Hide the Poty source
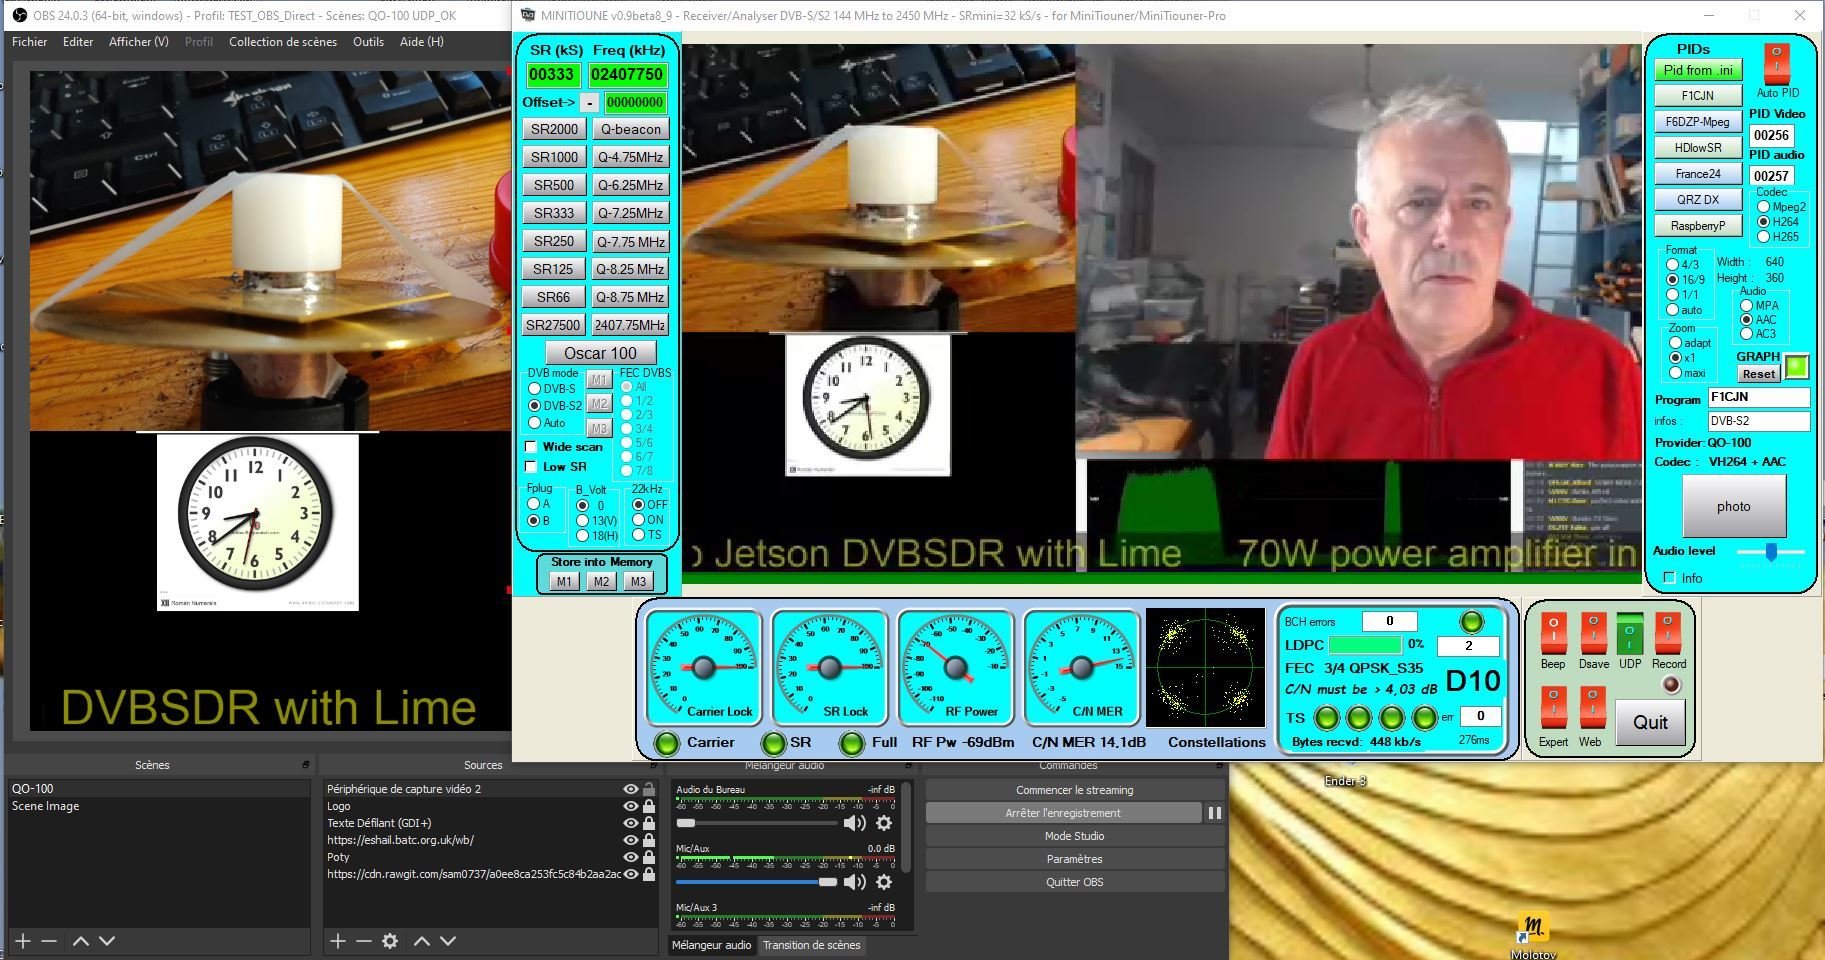Screen dimensions: 1825x960 point(631,857)
